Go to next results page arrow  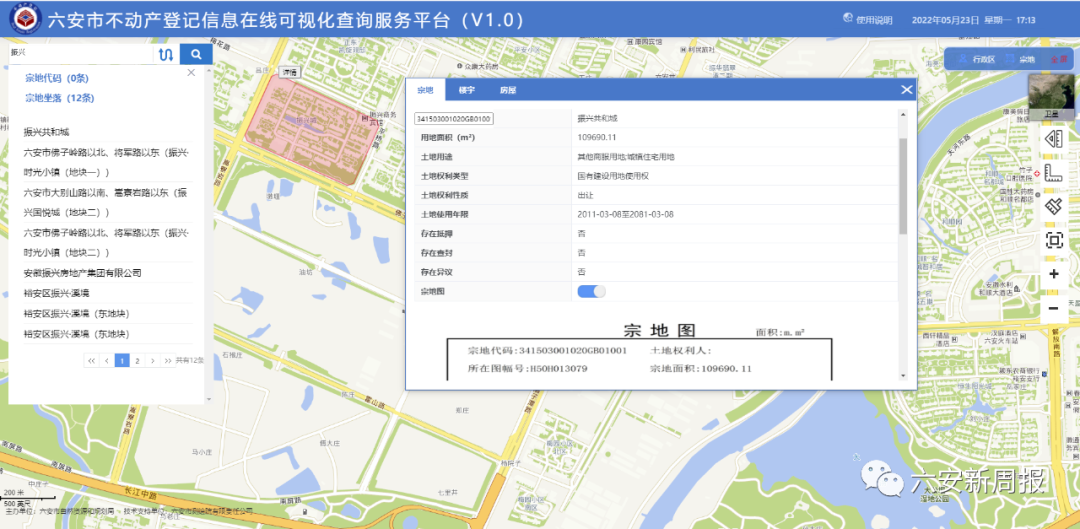[x=153, y=360]
